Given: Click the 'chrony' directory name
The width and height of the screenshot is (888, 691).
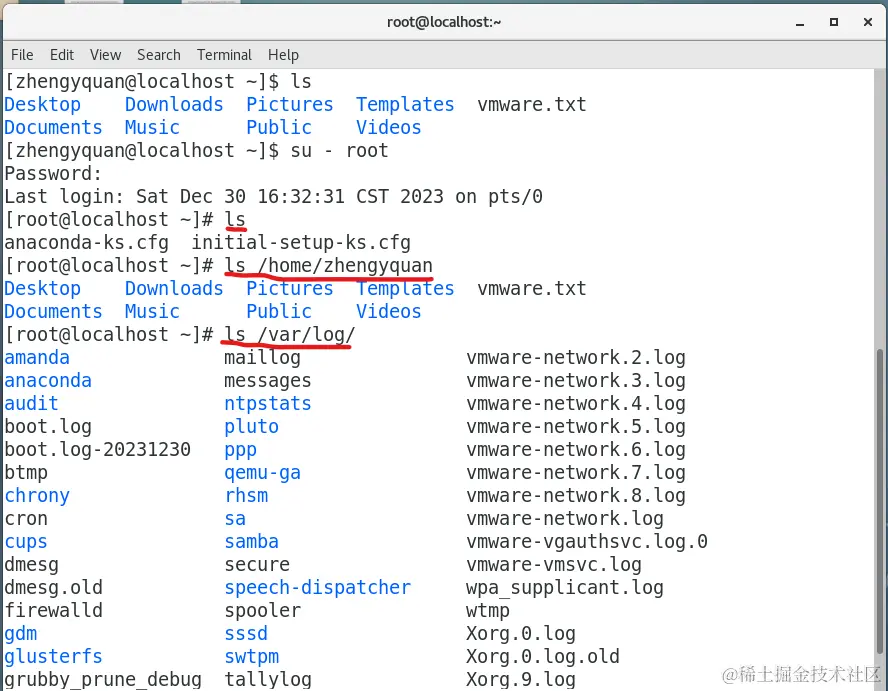Looking at the screenshot, I should pos(37,496).
